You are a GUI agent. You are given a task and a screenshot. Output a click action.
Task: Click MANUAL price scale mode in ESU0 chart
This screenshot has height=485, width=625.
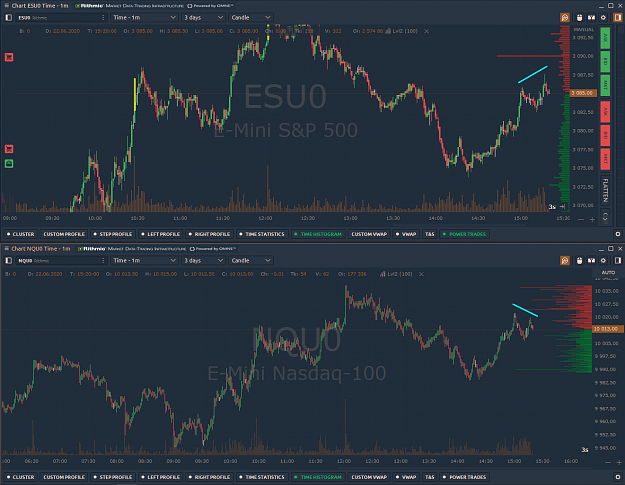pos(584,29)
